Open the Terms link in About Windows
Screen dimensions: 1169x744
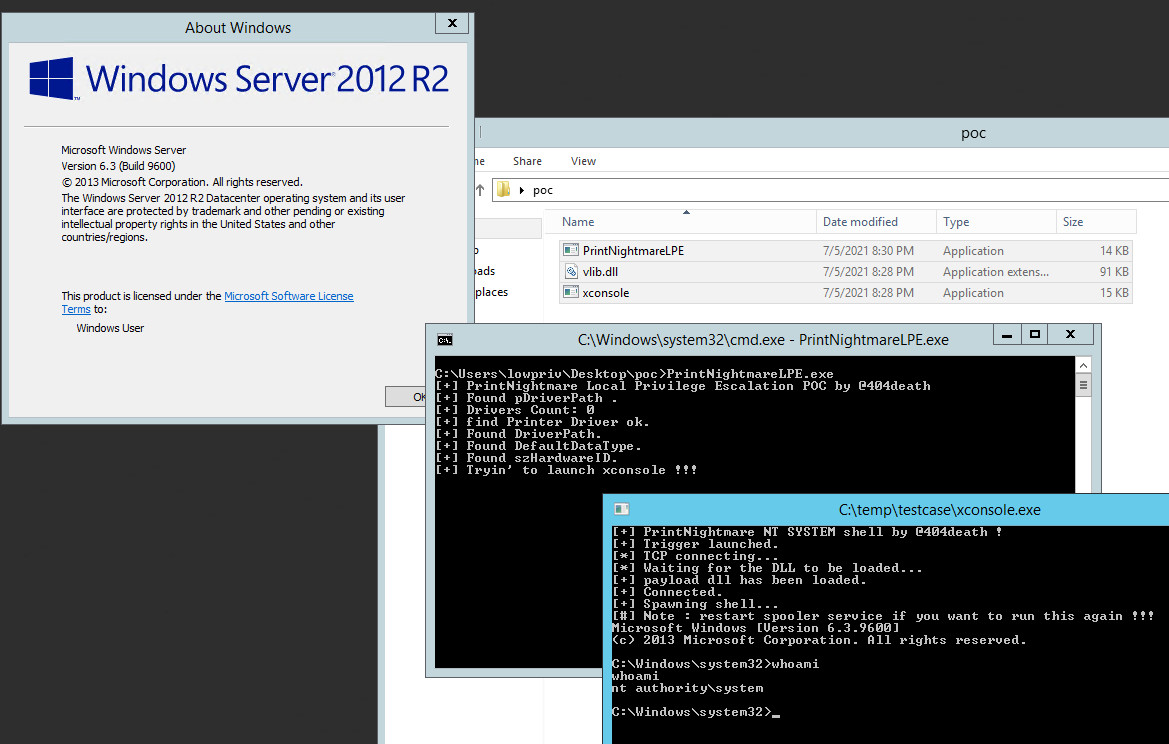point(76,309)
